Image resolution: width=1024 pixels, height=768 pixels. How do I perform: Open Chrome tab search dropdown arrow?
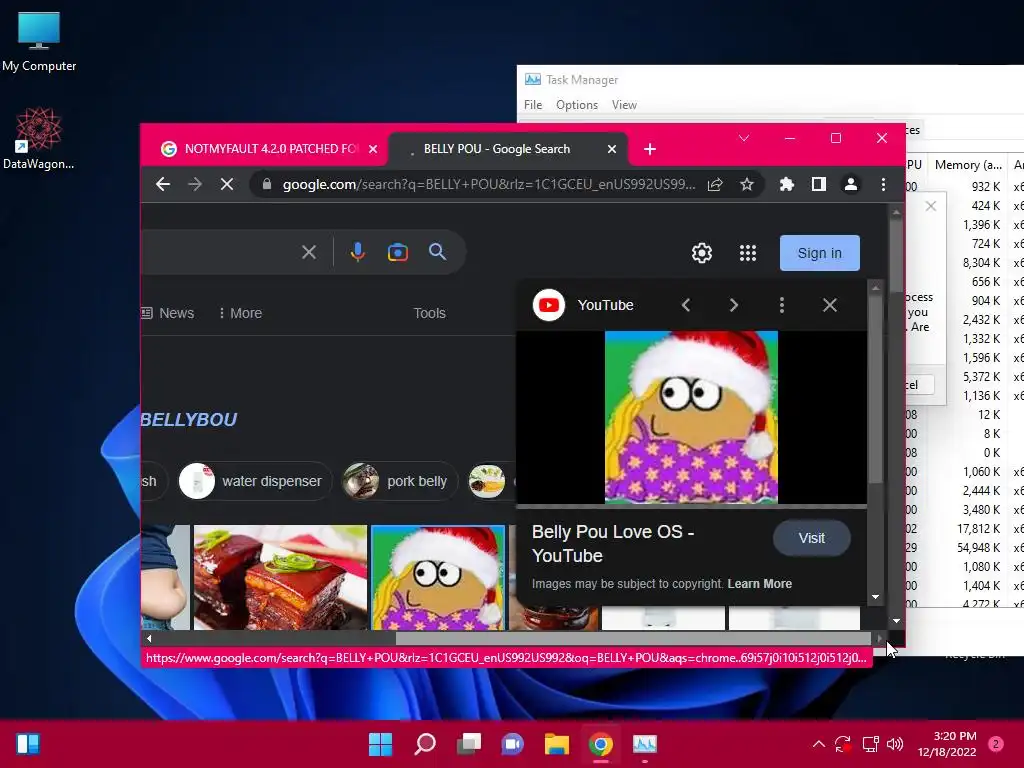click(x=744, y=138)
